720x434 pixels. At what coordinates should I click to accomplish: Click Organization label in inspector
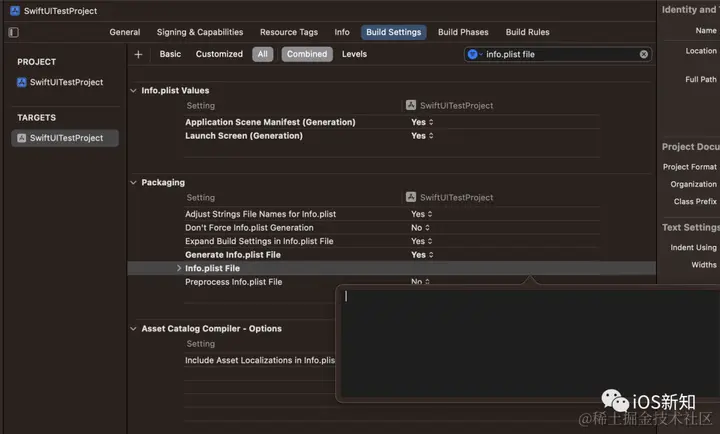coord(693,184)
